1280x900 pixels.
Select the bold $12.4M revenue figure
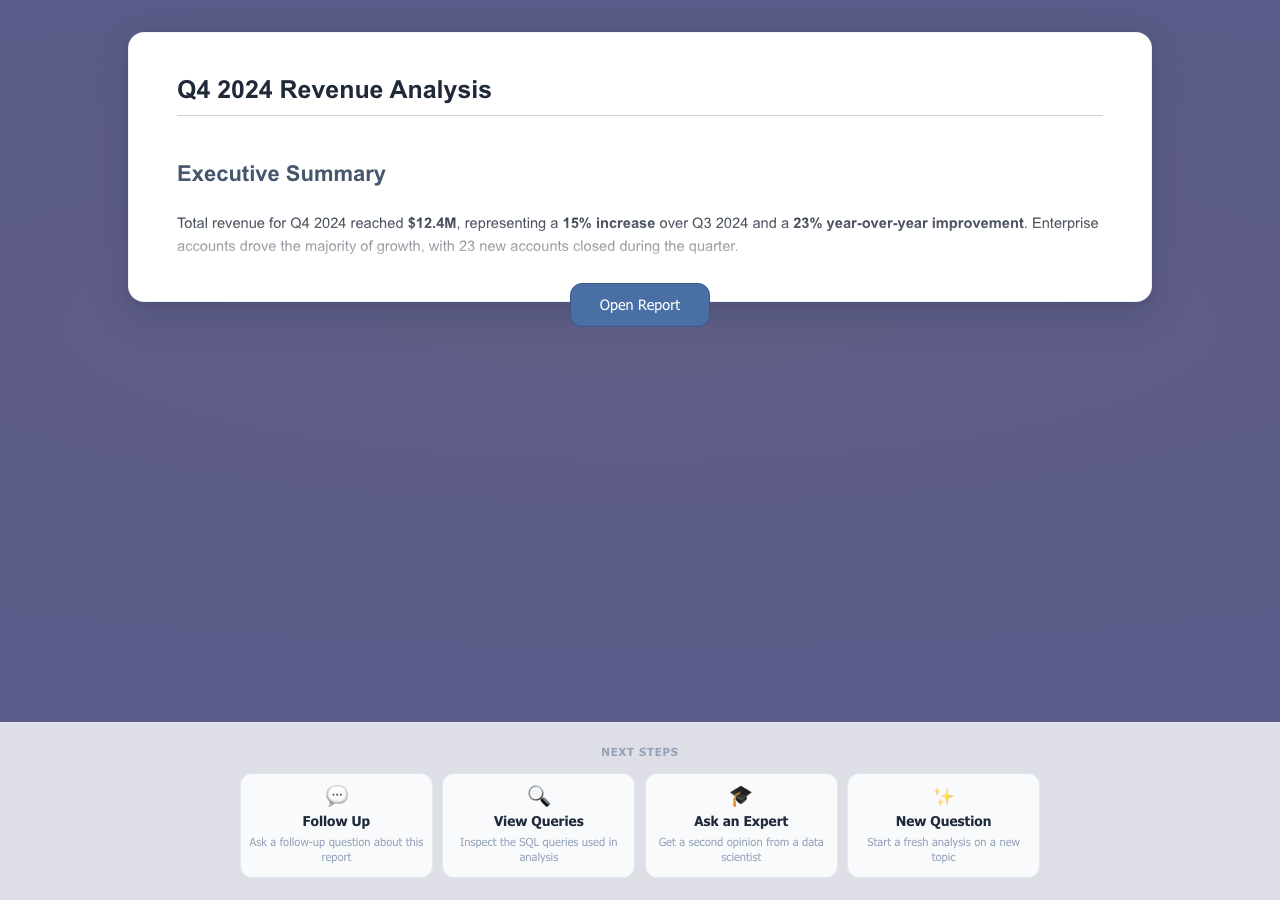(x=431, y=223)
